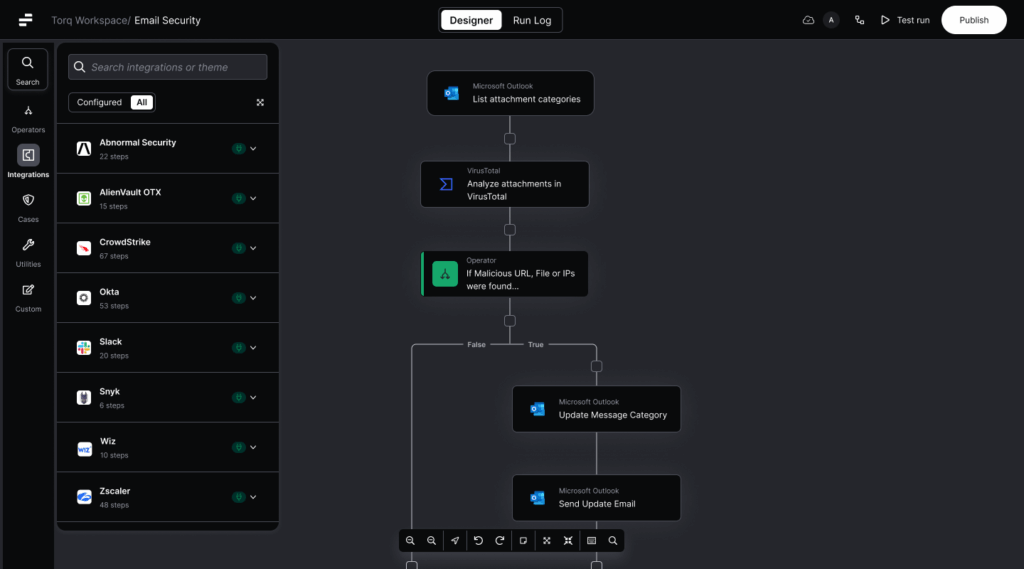Switch integration filter to All
1024x569 pixels.
click(x=142, y=102)
